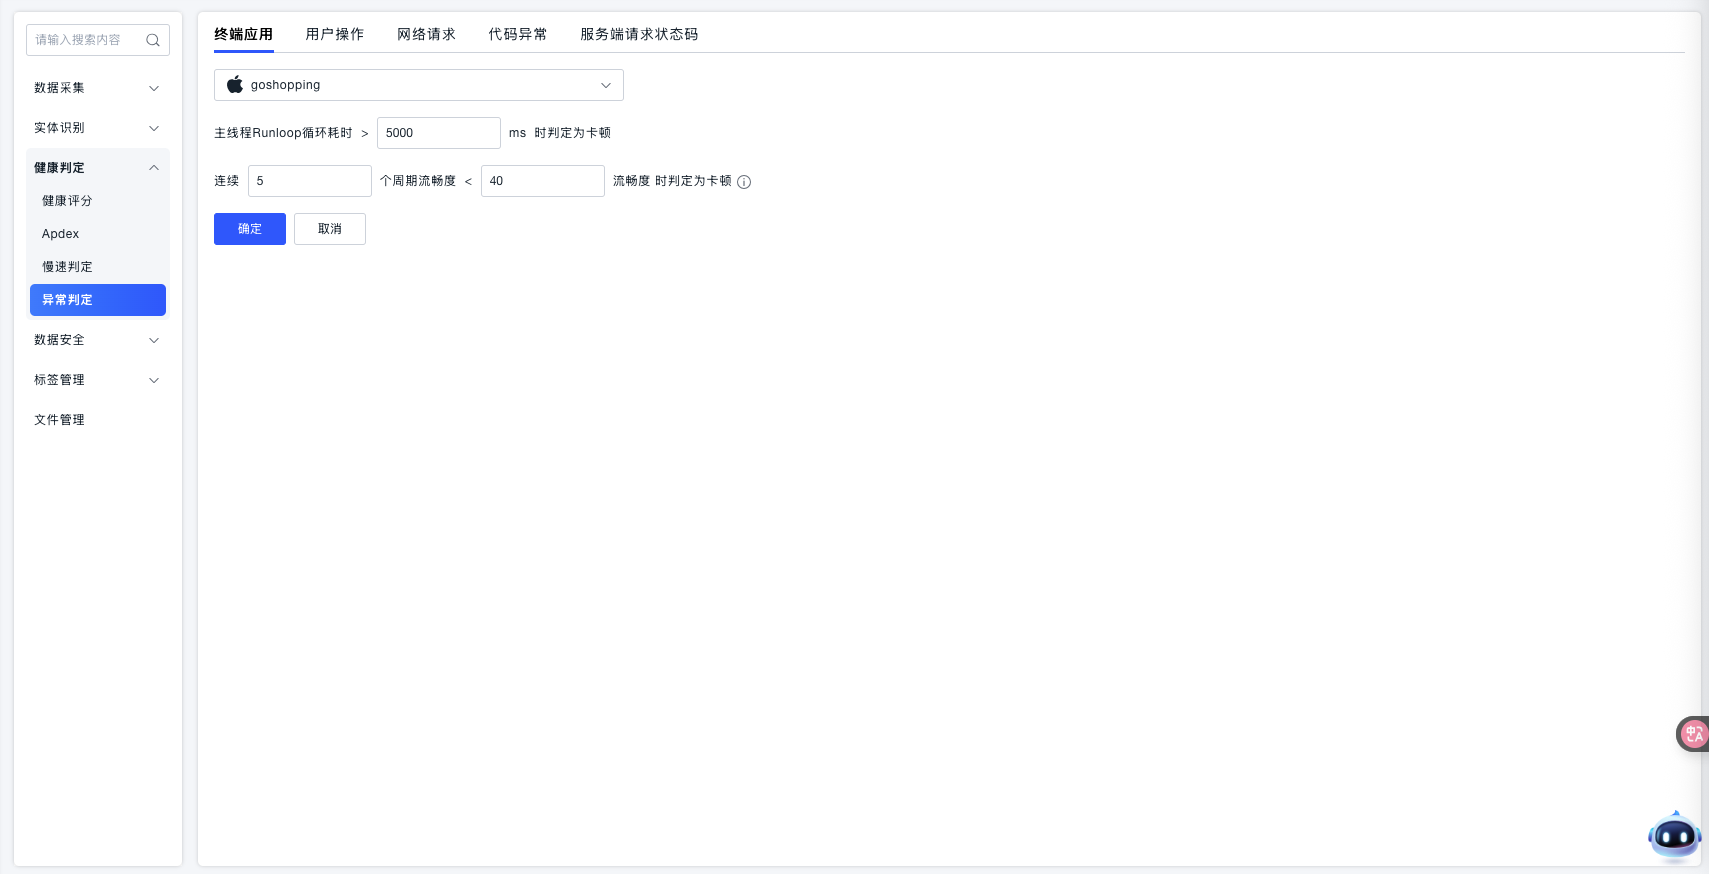The width and height of the screenshot is (1709, 874).
Task: Open 健康评分 in the sidebar
Action: 67,201
